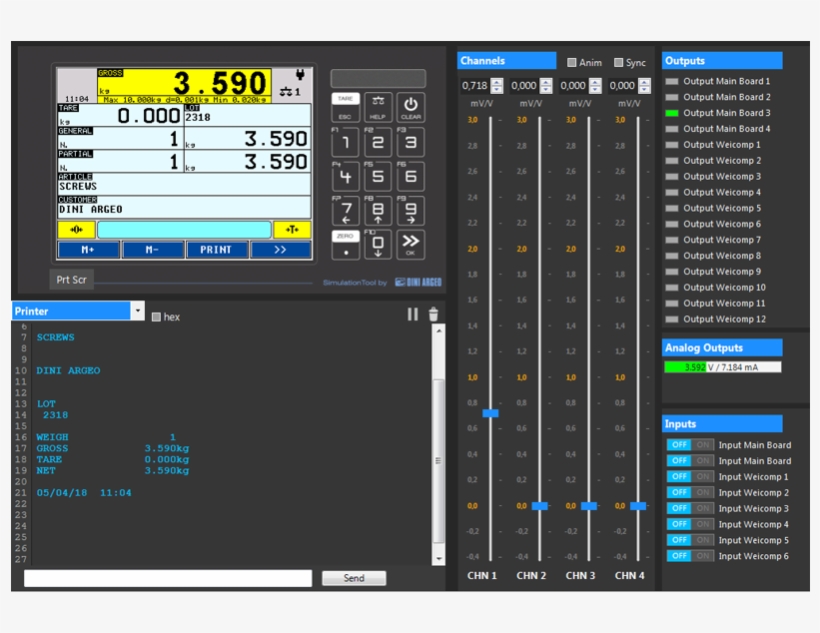Click the M- softkey on display
This screenshot has width=820, height=633.
[153, 250]
